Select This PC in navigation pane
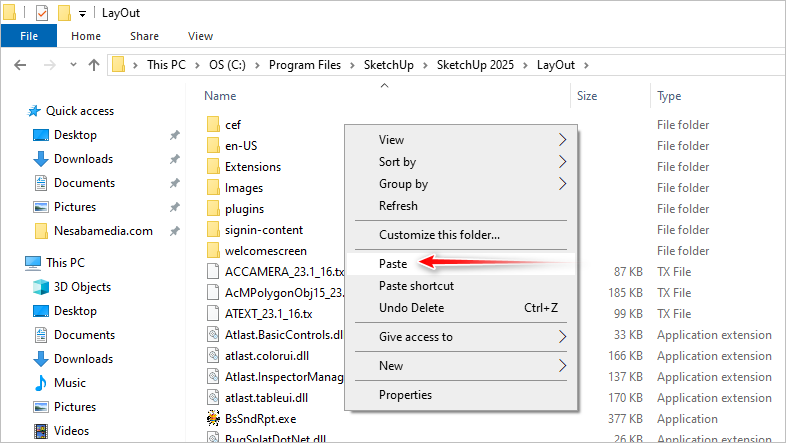 point(66,263)
